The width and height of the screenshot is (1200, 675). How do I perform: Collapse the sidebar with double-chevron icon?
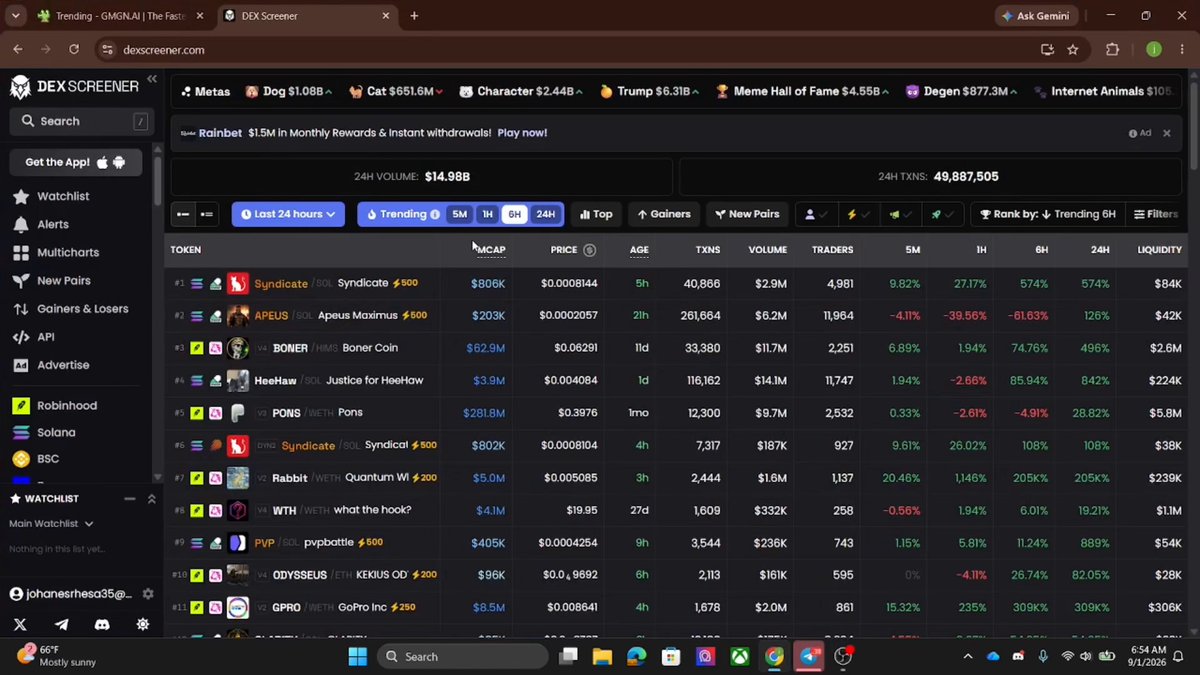(152, 79)
